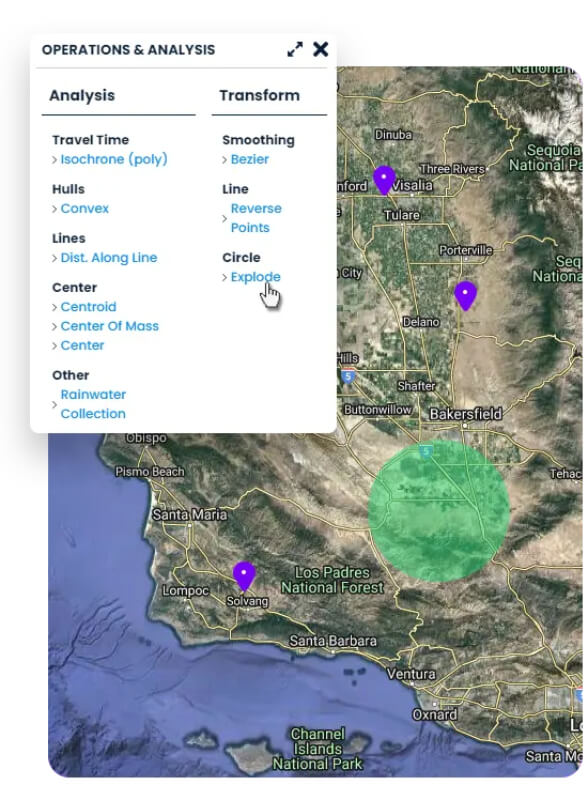Viewport: 588px width, 800px height.
Task: Run the Isochrone (poly) analysis
Action: [114, 159]
